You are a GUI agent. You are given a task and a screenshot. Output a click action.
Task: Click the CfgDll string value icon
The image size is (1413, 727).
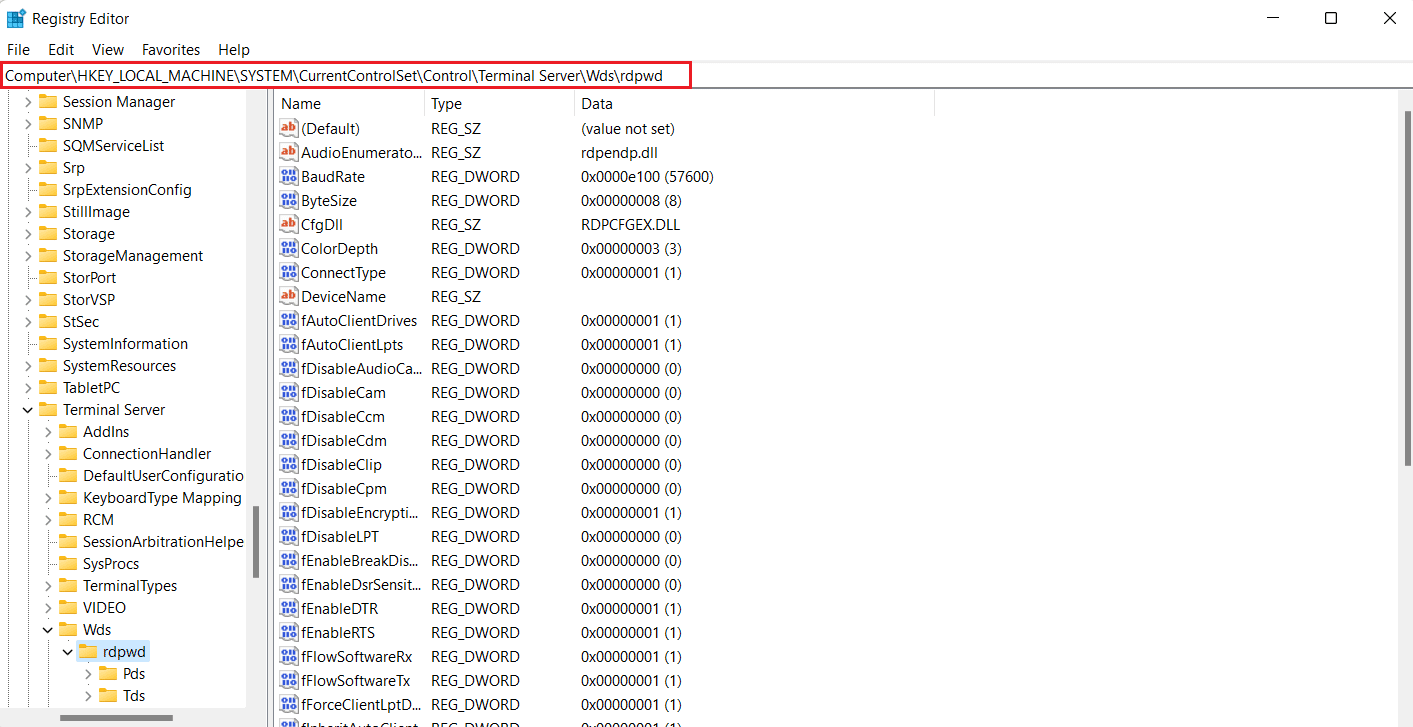[x=289, y=225]
